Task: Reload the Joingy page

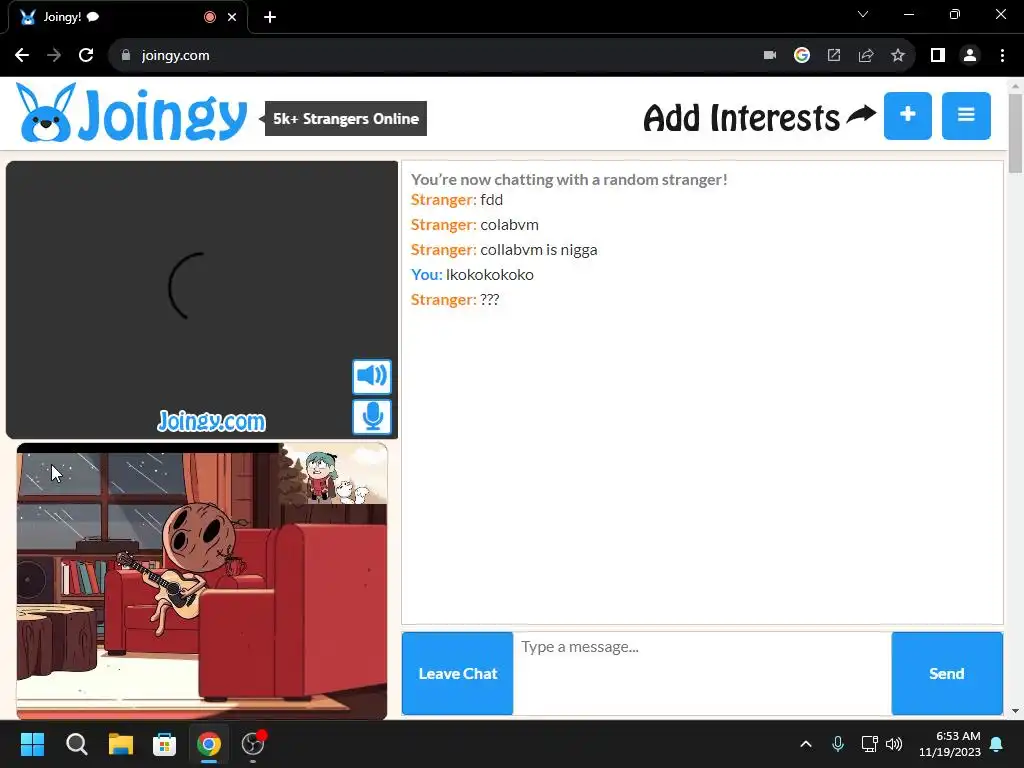Action: [86, 56]
